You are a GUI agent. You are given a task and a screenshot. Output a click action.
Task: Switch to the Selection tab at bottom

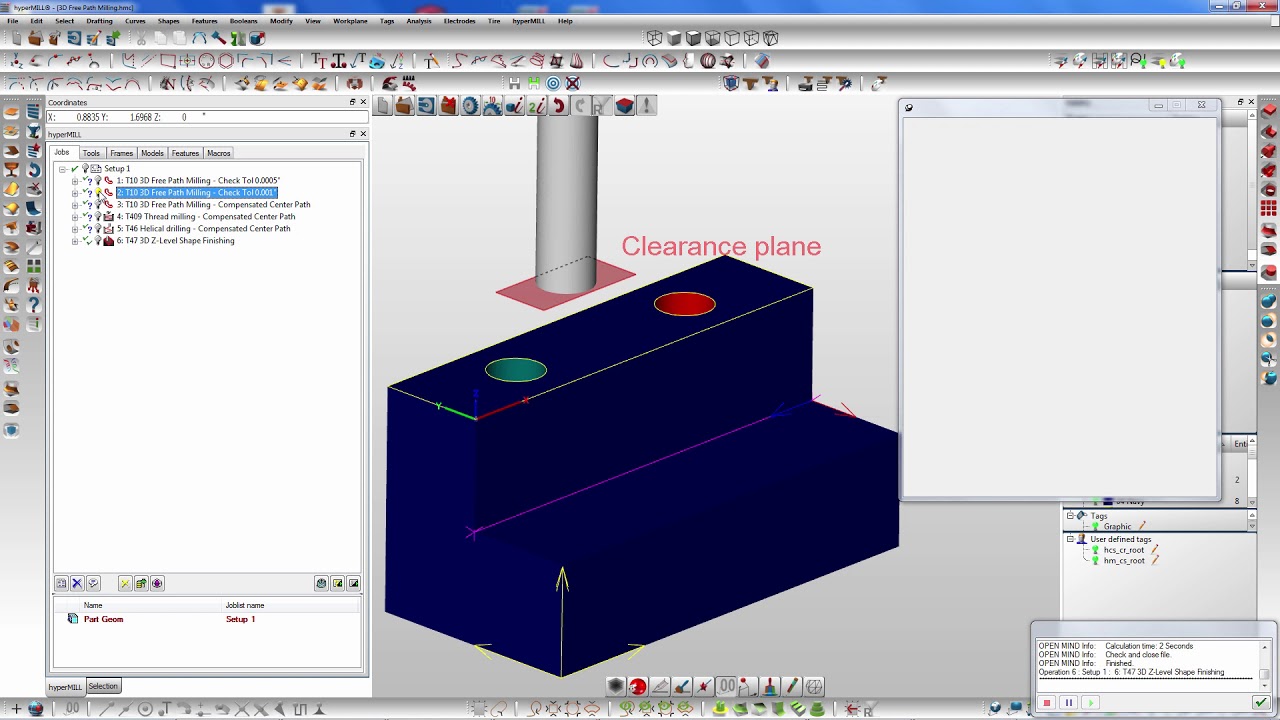coord(103,686)
